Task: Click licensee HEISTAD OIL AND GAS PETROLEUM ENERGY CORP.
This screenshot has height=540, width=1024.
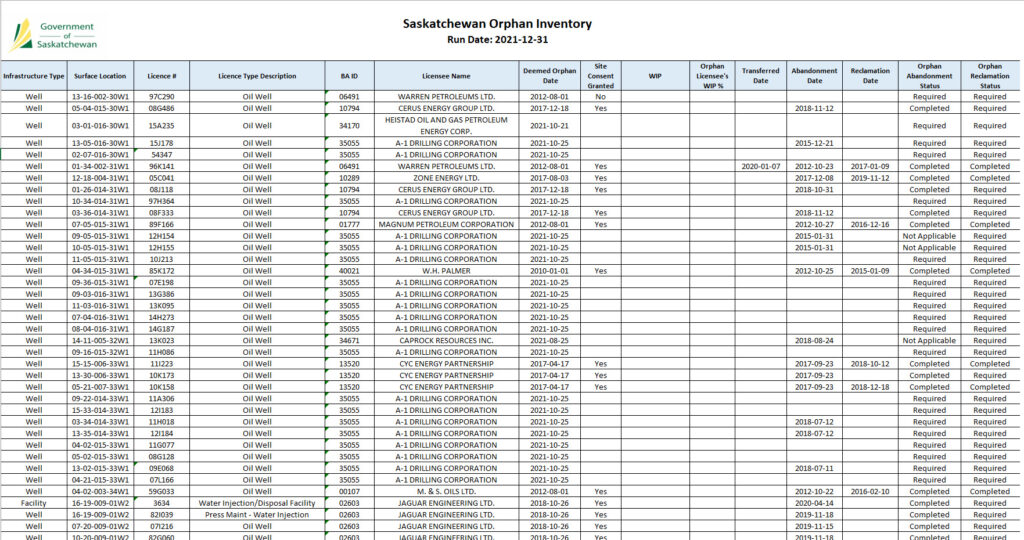Action: (446, 125)
